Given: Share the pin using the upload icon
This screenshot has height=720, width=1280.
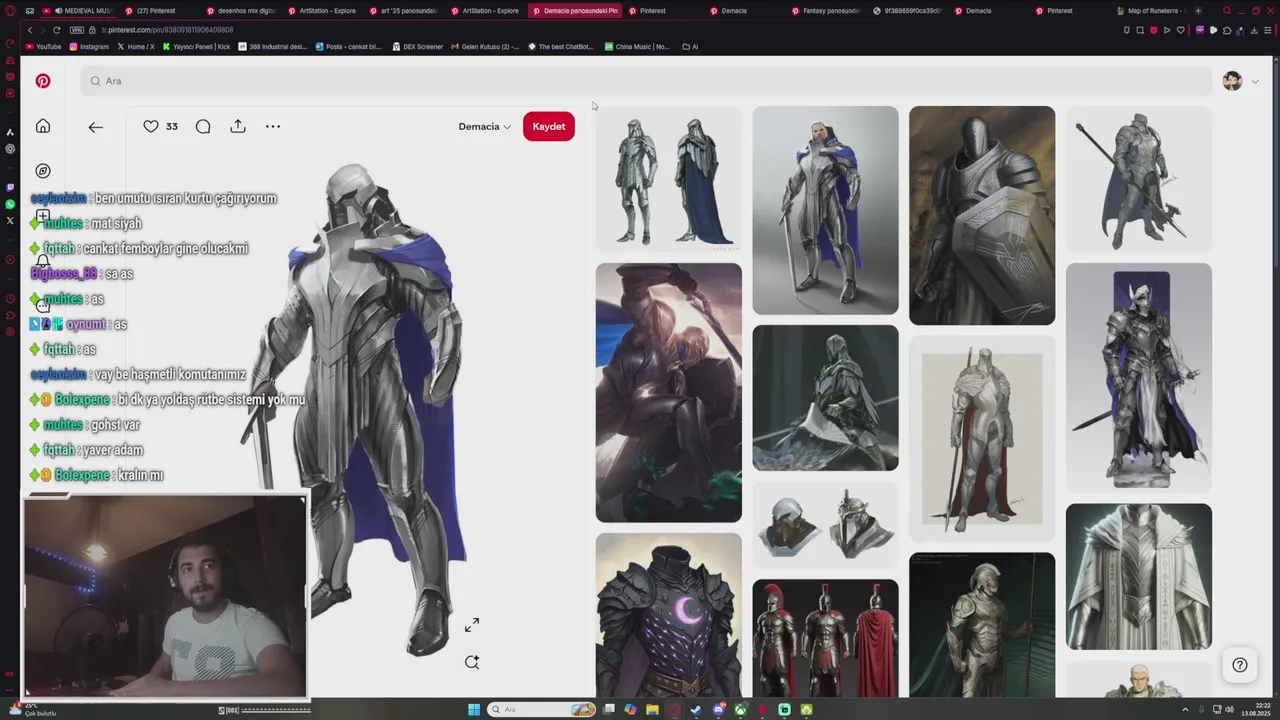Looking at the screenshot, I should pos(238,126).
